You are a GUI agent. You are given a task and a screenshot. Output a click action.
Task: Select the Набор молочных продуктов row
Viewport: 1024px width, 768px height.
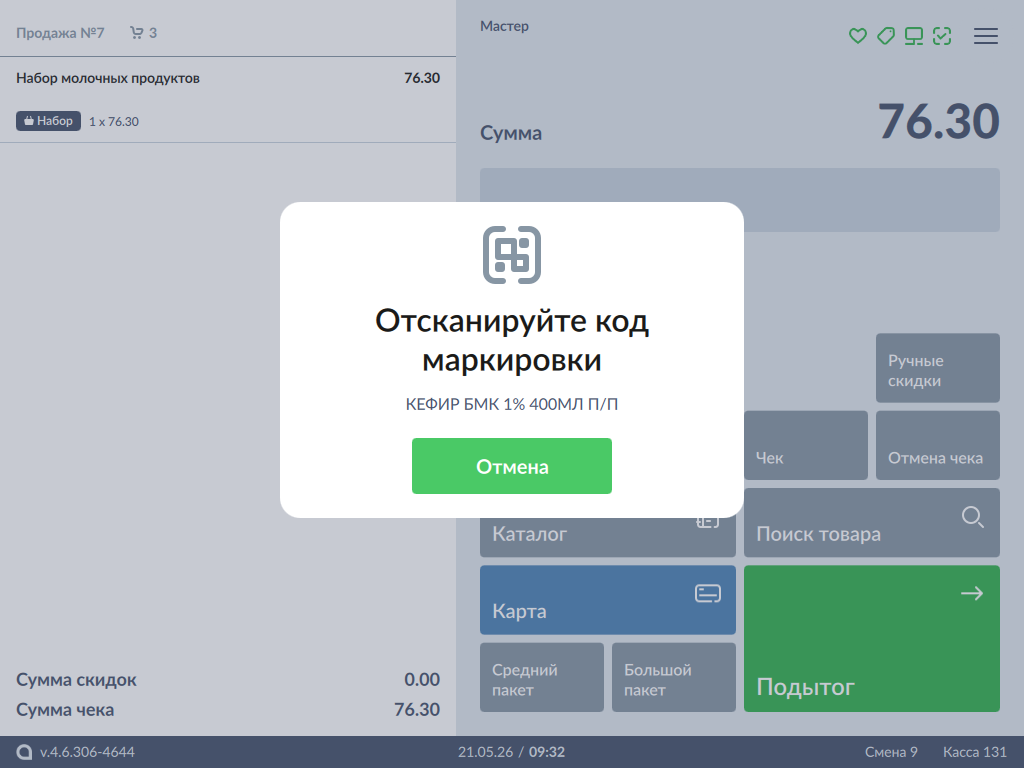pos(228,99)
